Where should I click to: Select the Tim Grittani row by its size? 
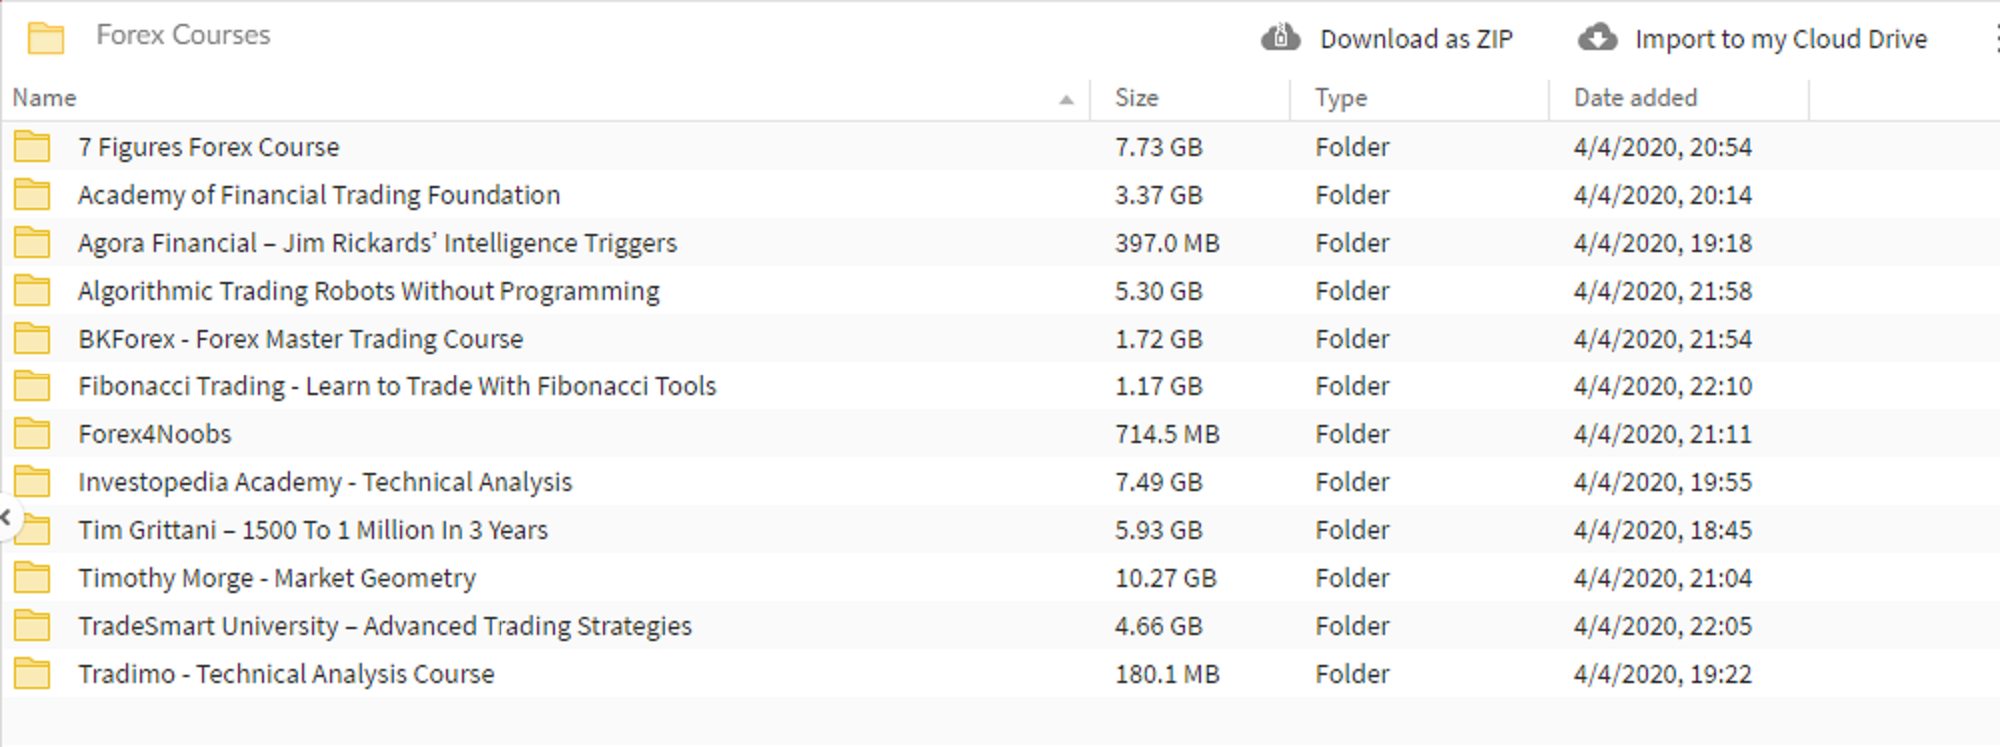1158,530
